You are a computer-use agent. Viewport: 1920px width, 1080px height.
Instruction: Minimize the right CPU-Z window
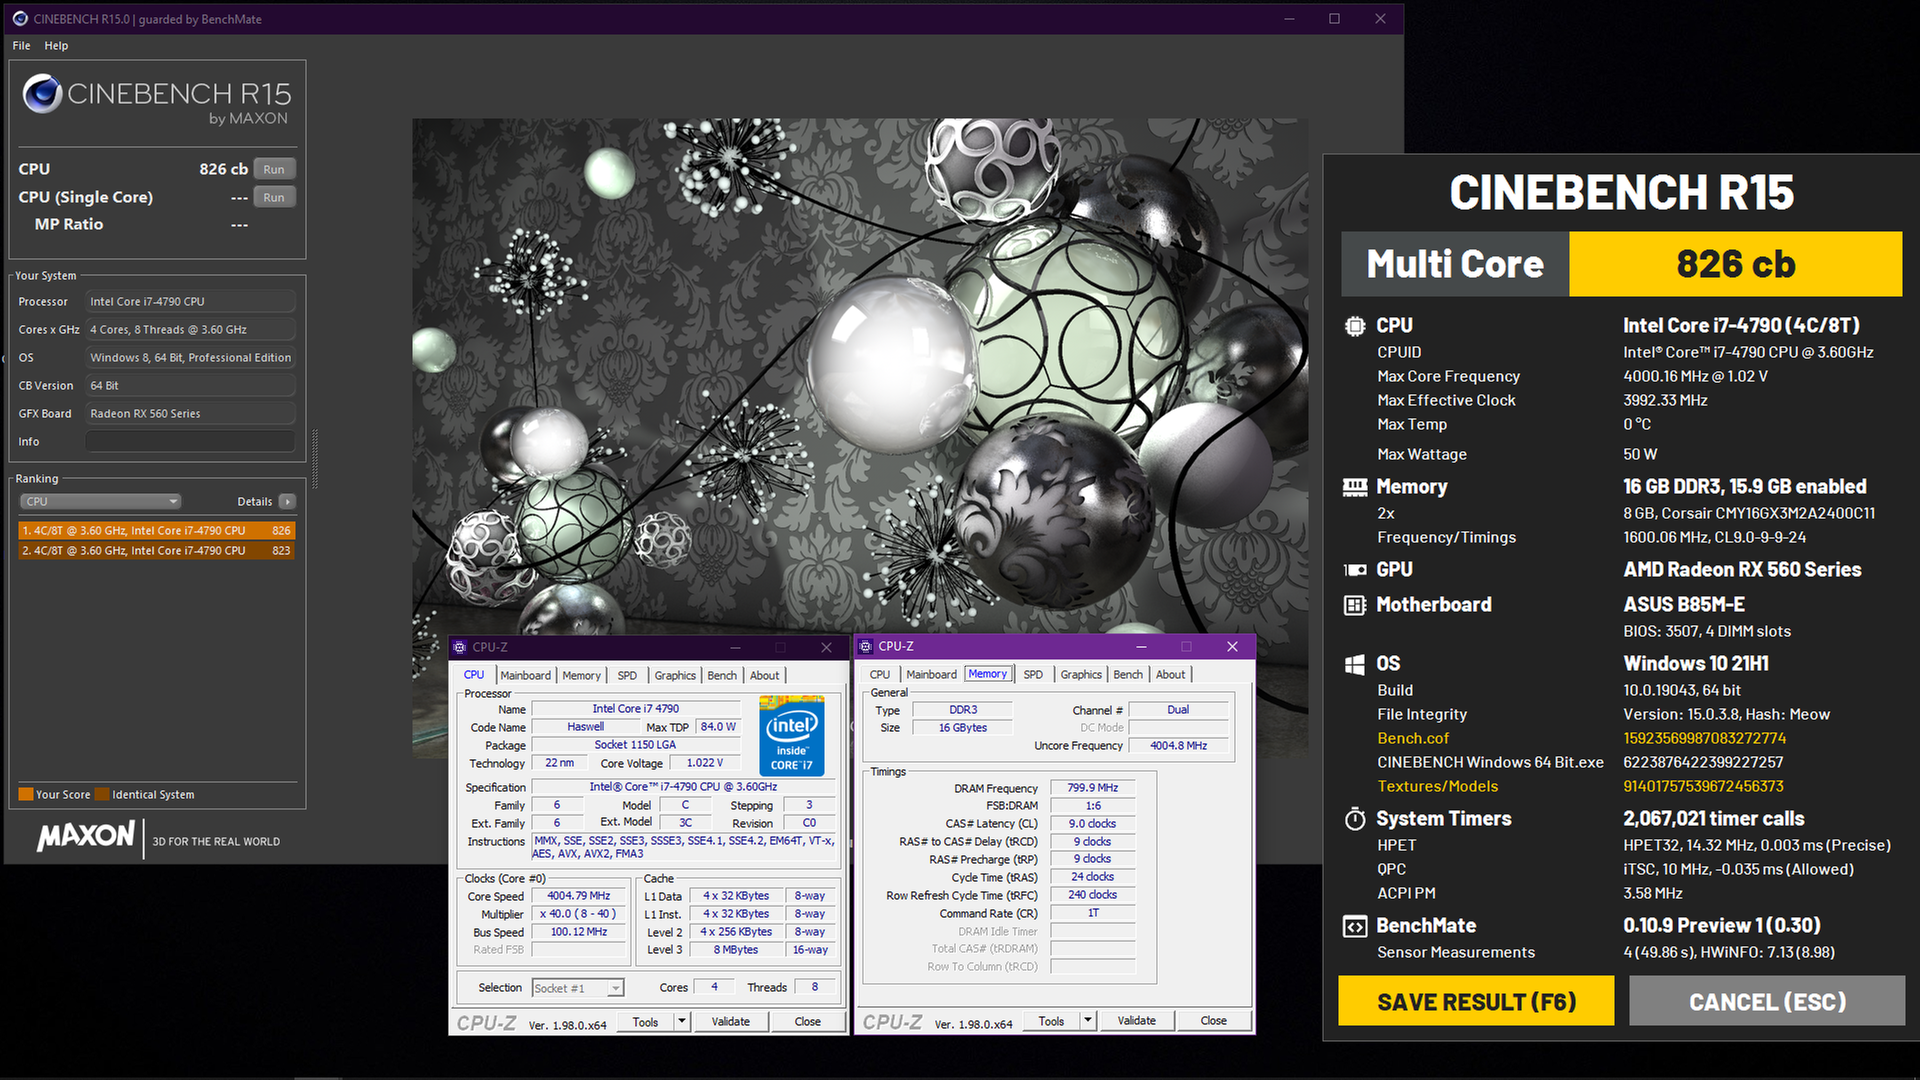(x=1141, y=647)
